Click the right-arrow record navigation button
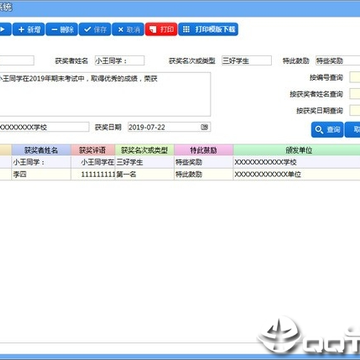Viewport: 360px width, 360px height. [5, 29]
